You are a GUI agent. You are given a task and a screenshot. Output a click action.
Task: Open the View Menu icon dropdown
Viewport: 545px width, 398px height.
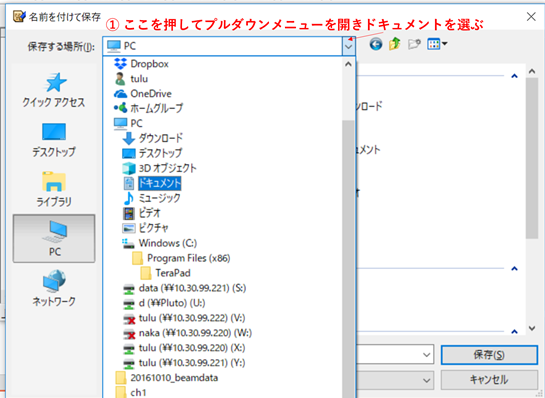[437, 44]
